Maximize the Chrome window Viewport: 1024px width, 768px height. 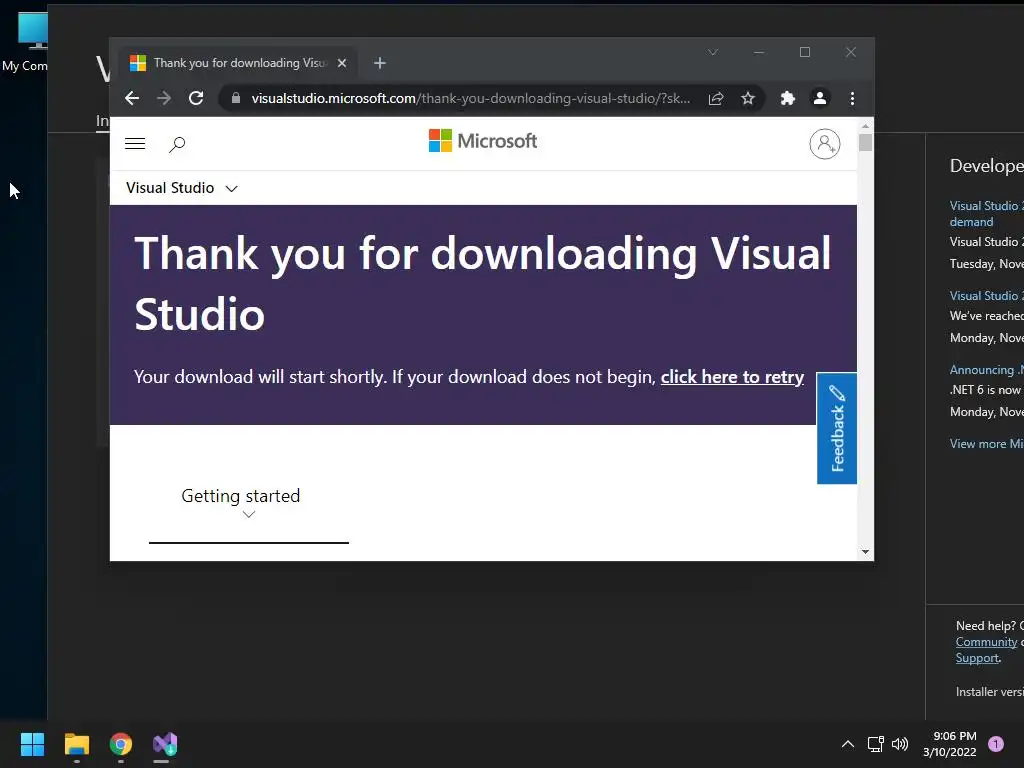pyautogui.click(x=805, y=52)
